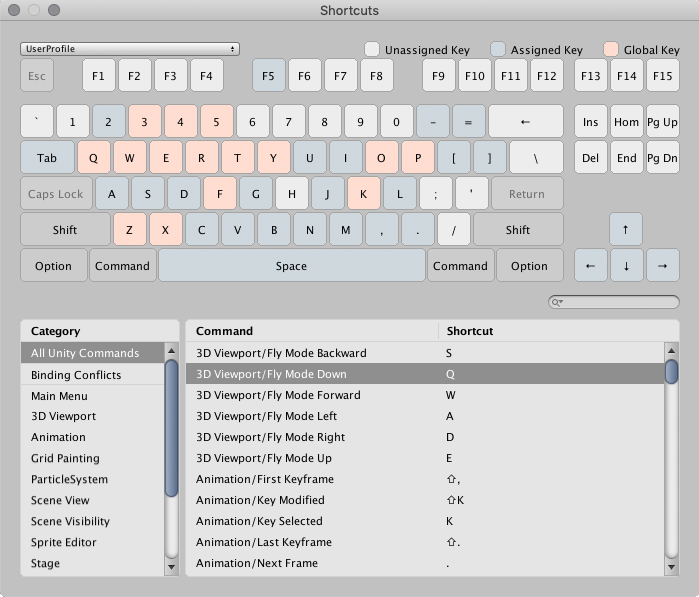Screen dimensions: 699x597
Task: Select the Scene View category
Action: tap(92, 500)
